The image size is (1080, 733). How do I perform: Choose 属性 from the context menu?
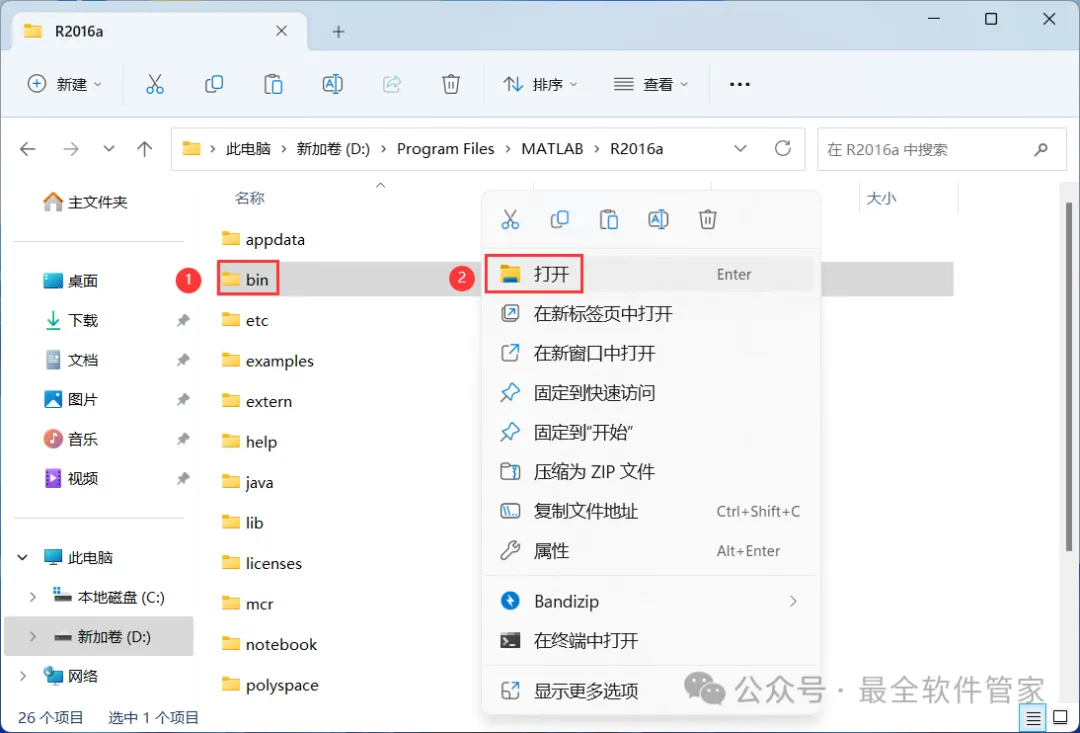click(x=650, y=551)
